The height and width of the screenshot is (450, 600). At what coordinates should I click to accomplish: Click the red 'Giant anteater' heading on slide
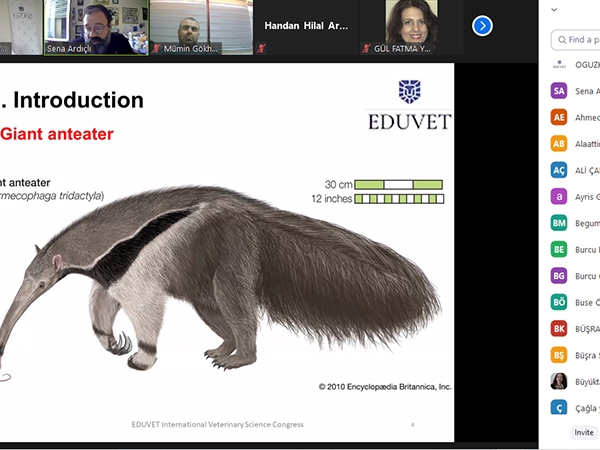coord(57,134)
